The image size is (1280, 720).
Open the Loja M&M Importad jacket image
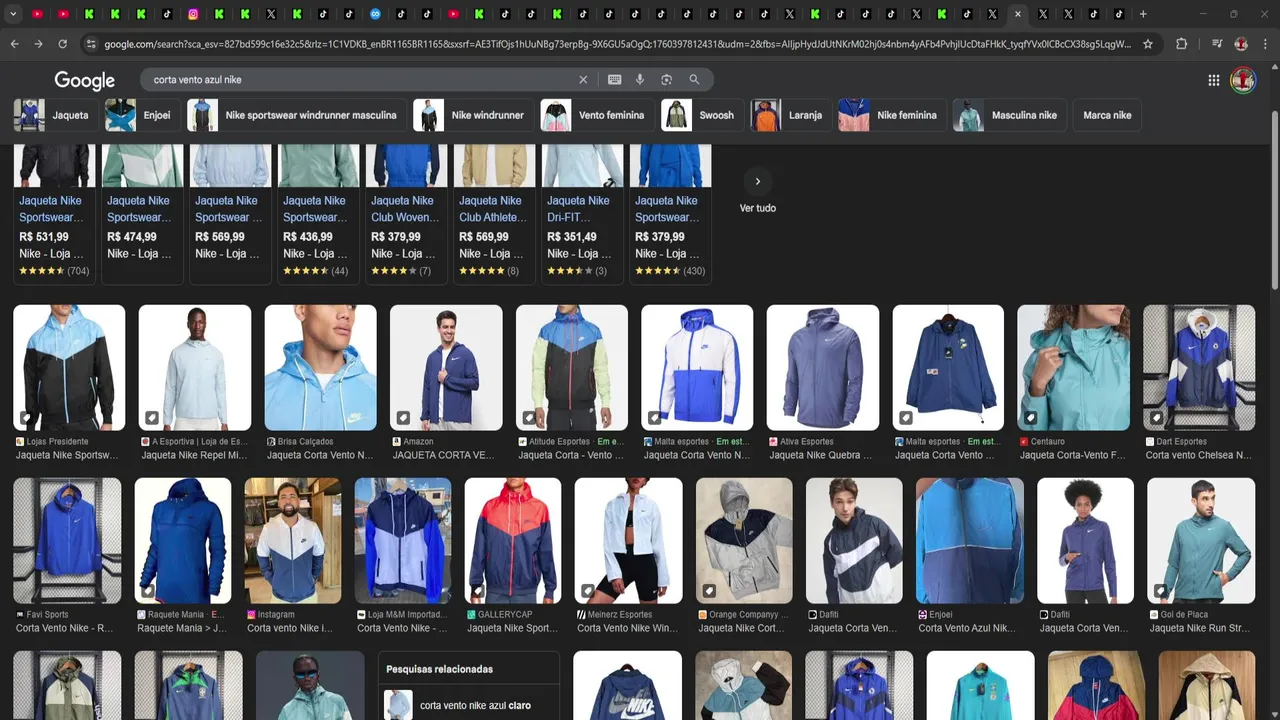click(x=403, y=540)
